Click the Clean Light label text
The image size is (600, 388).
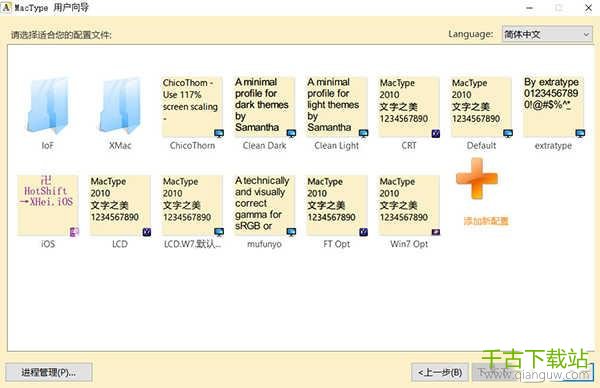(x=337, y=145)
